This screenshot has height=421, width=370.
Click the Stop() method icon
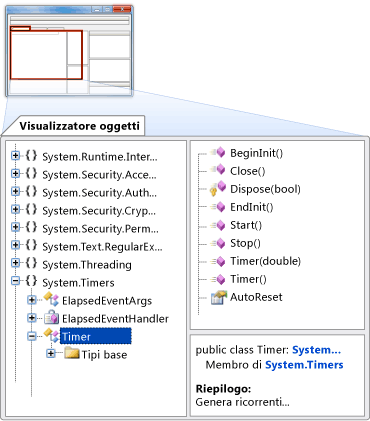coord(218,243)
